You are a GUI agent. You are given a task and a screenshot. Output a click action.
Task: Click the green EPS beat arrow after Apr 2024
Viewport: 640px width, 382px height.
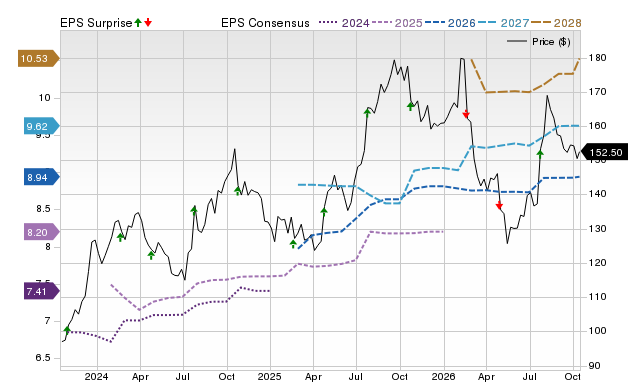tap(151, 255)
